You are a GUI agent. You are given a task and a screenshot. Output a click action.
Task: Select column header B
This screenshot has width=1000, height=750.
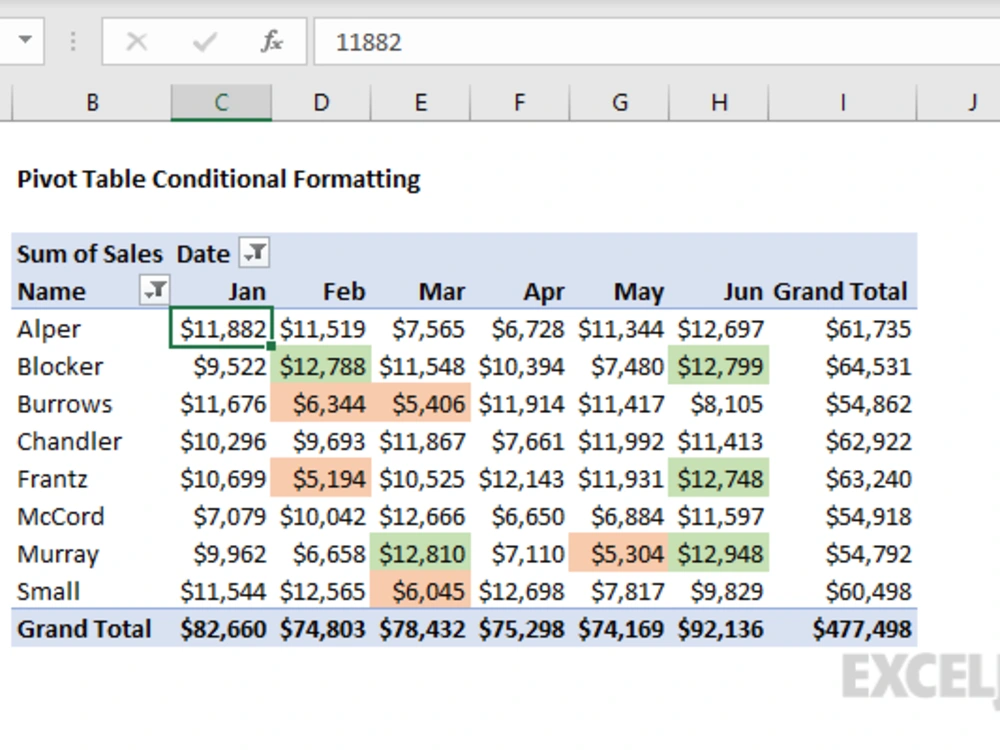[x=92, y=102]
